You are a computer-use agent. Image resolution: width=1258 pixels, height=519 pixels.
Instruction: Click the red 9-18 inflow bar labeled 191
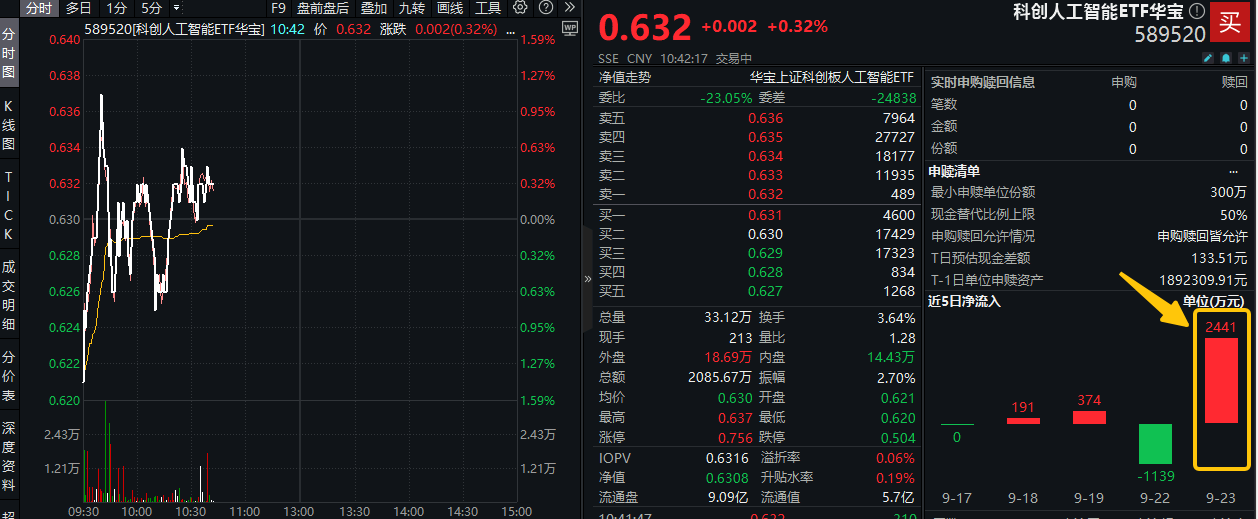point(1023,420)
